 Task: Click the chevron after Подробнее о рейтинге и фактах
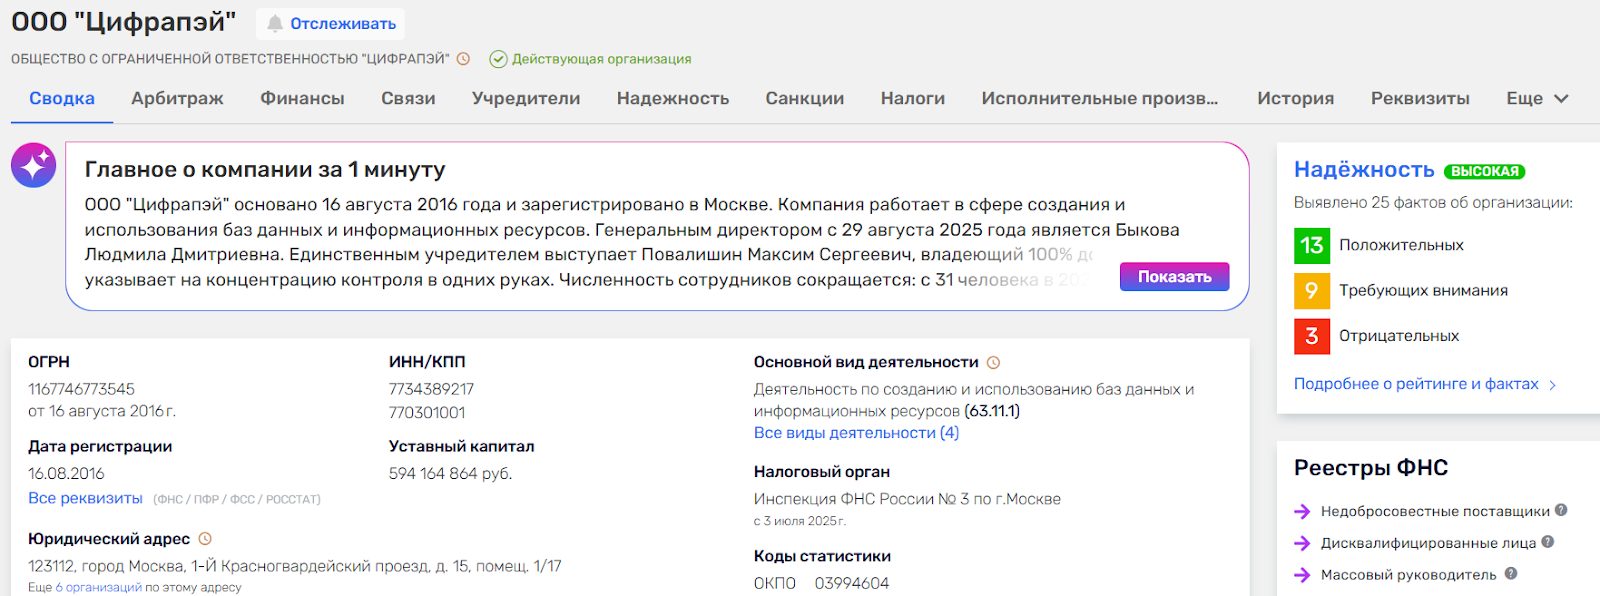[x=1552, y=385]
